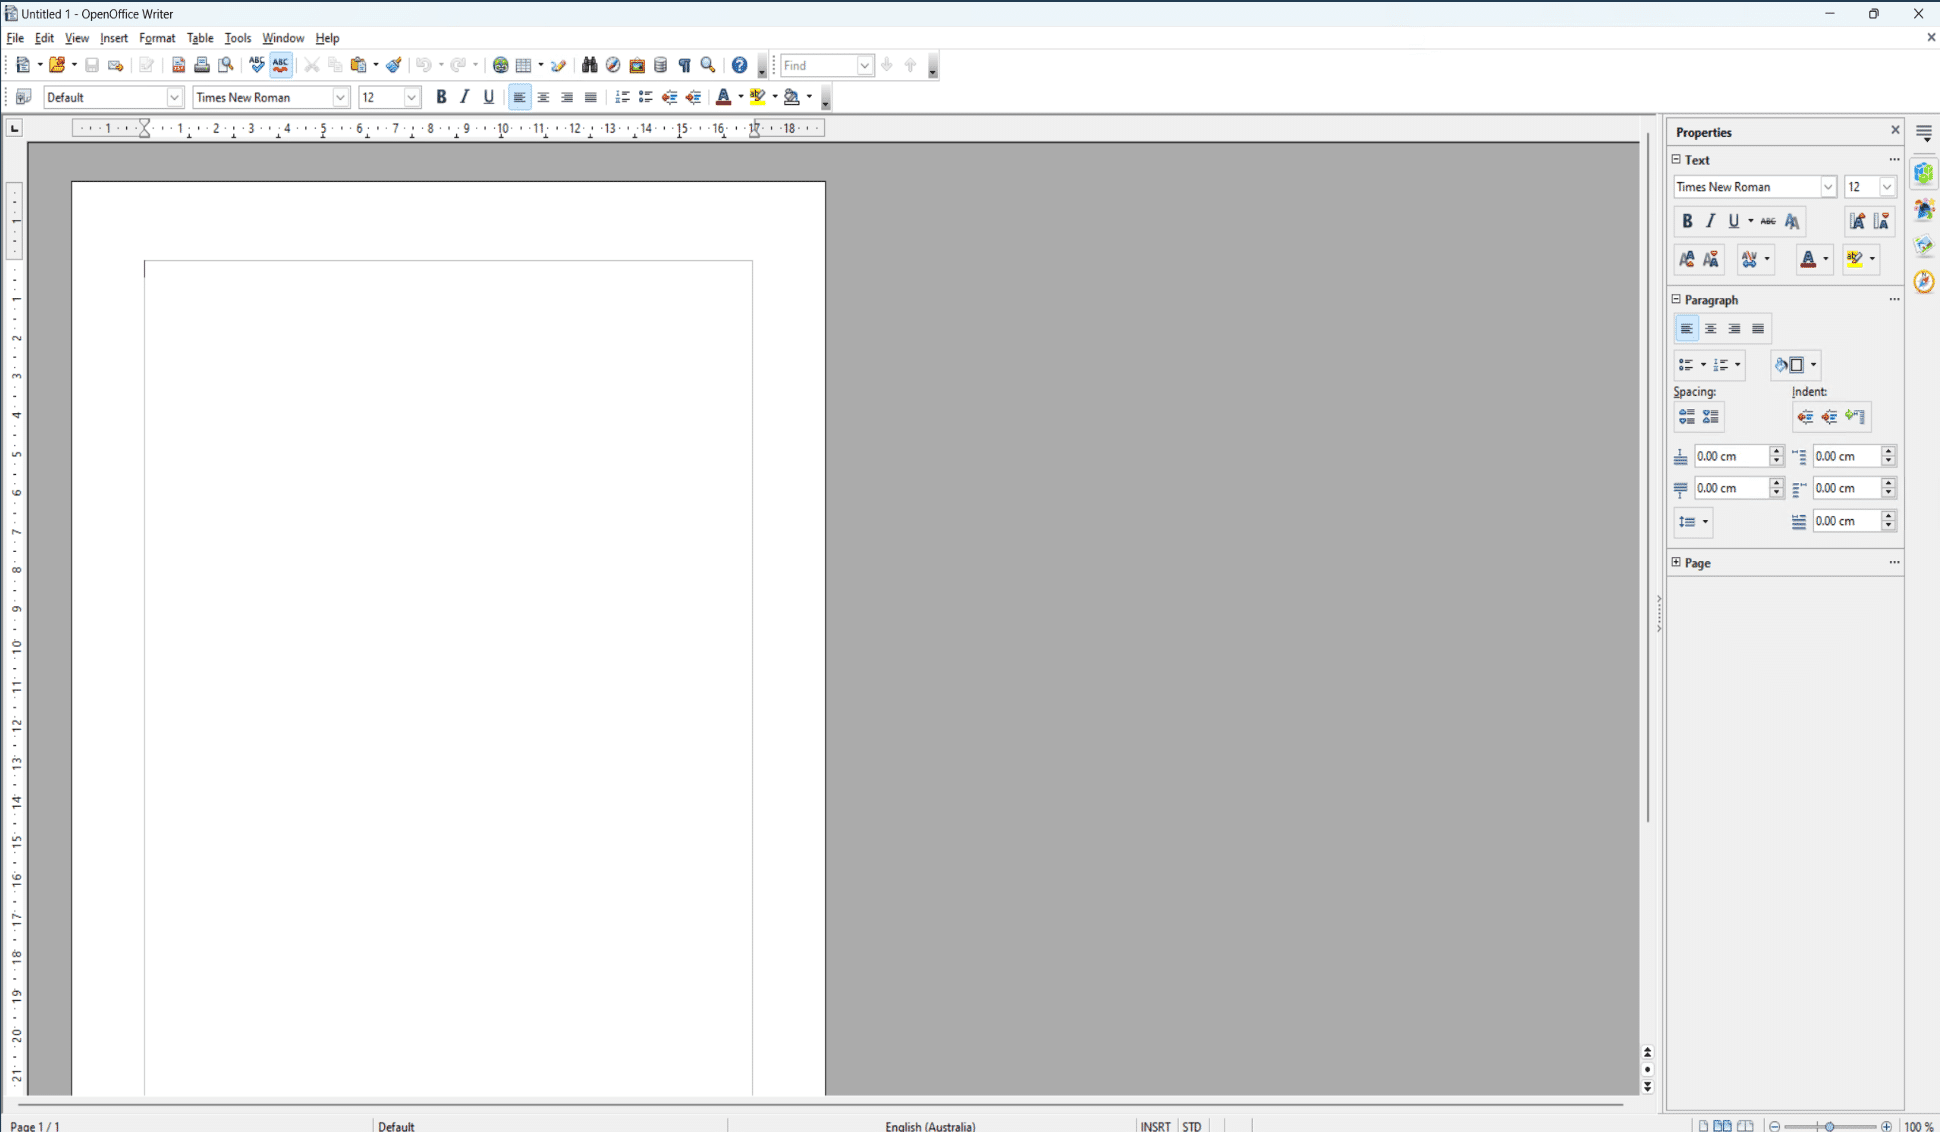Collapse the Paragraph section in Properties

pos(1677,299)
